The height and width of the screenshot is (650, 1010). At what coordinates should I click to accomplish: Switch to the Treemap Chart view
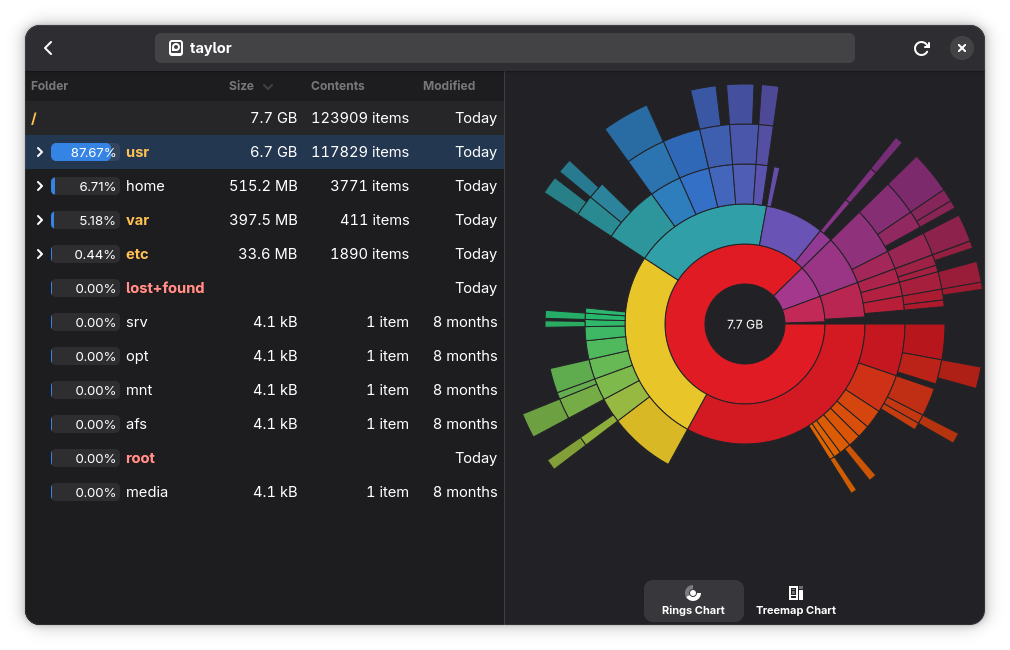click(796, 601)
